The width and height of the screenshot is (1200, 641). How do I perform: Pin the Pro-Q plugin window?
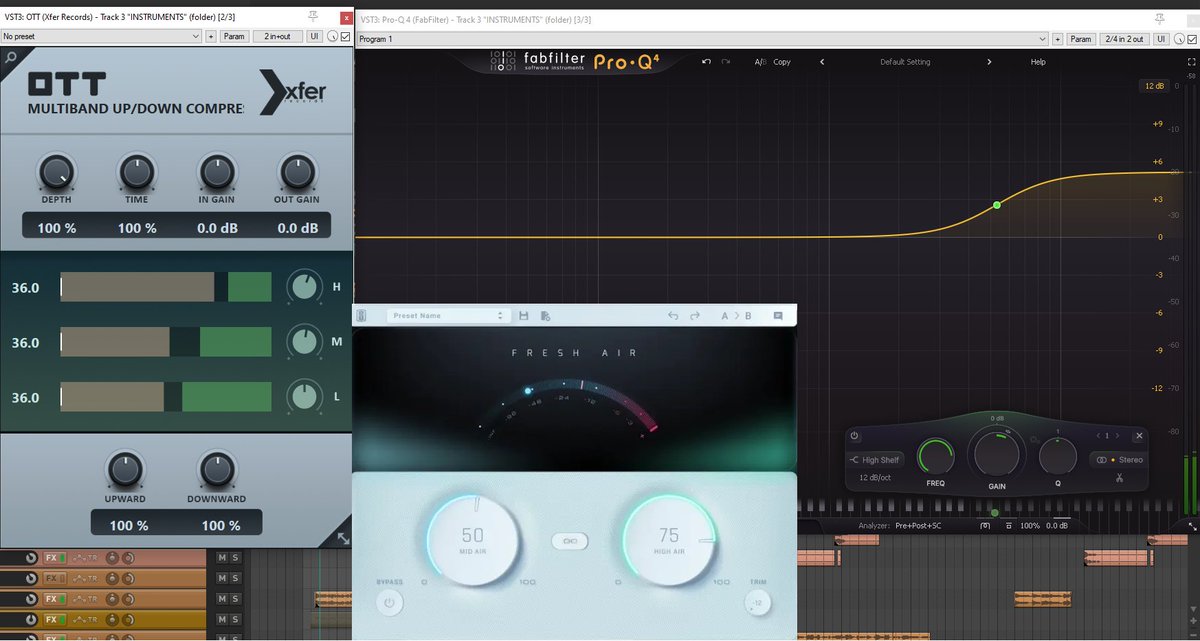click(x=1160, y=18)
